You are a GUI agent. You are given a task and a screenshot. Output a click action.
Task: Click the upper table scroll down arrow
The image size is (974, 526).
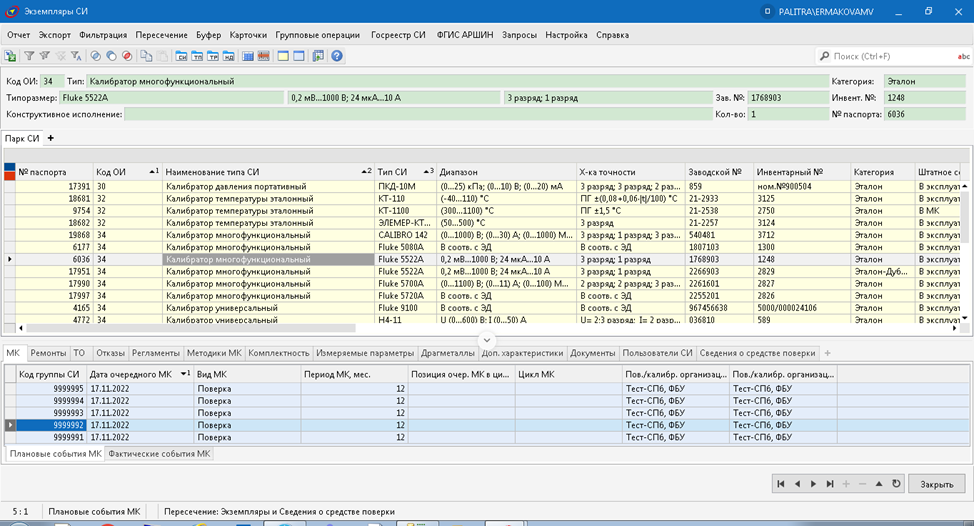[x=965, y=319]
